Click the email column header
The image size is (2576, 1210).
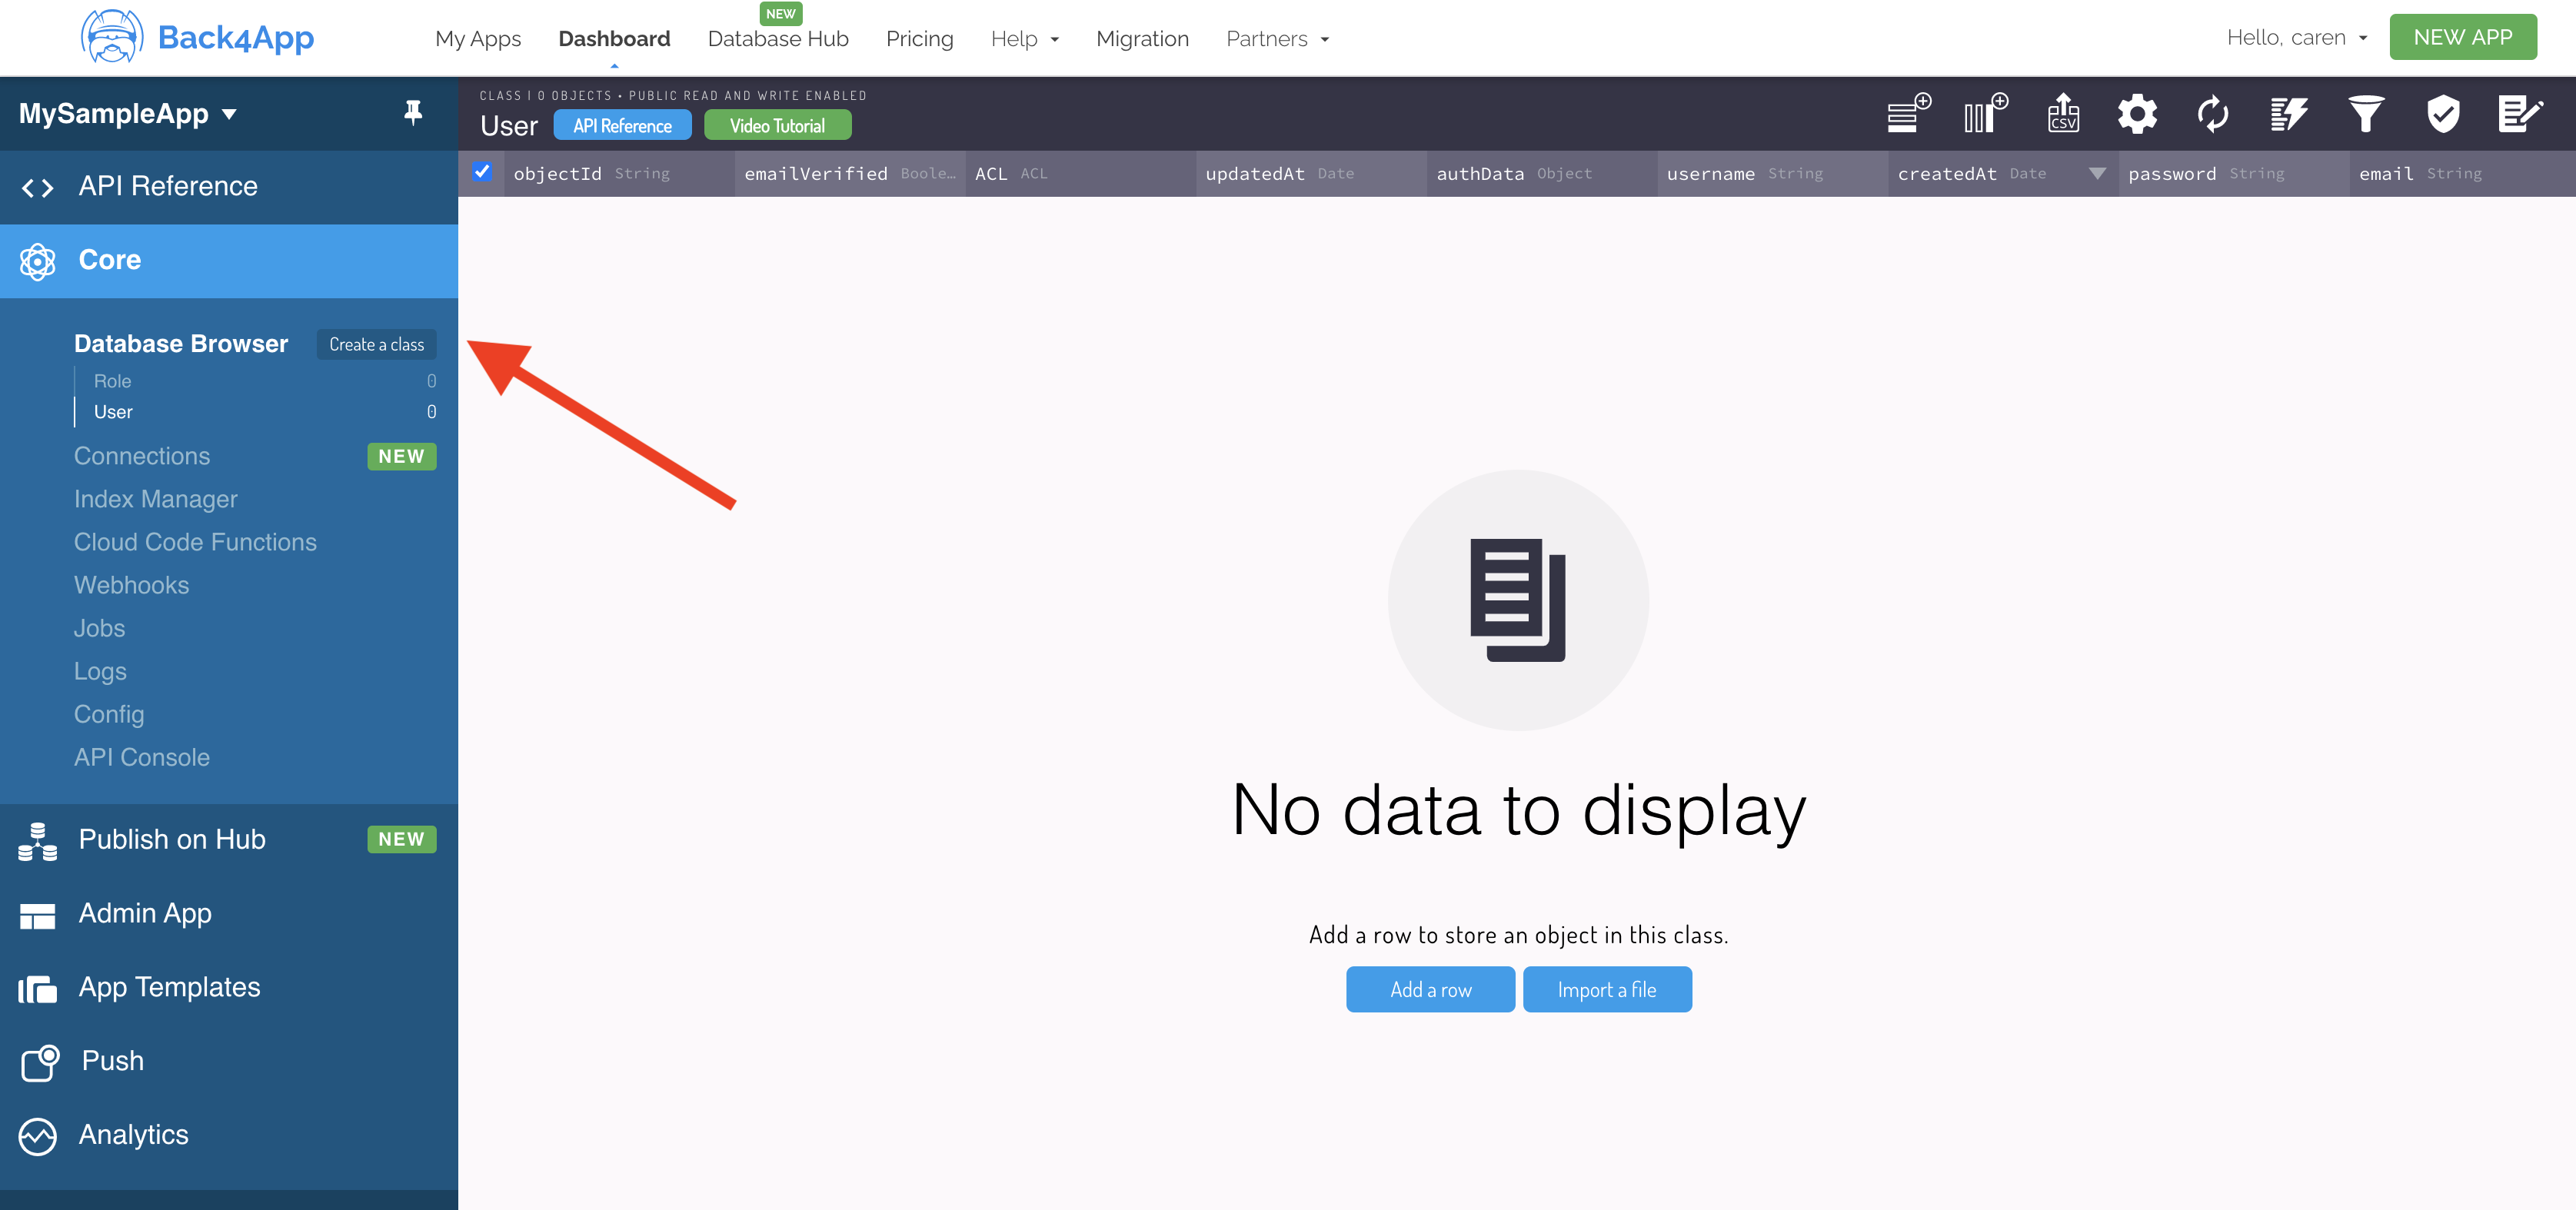point(2462,174)
